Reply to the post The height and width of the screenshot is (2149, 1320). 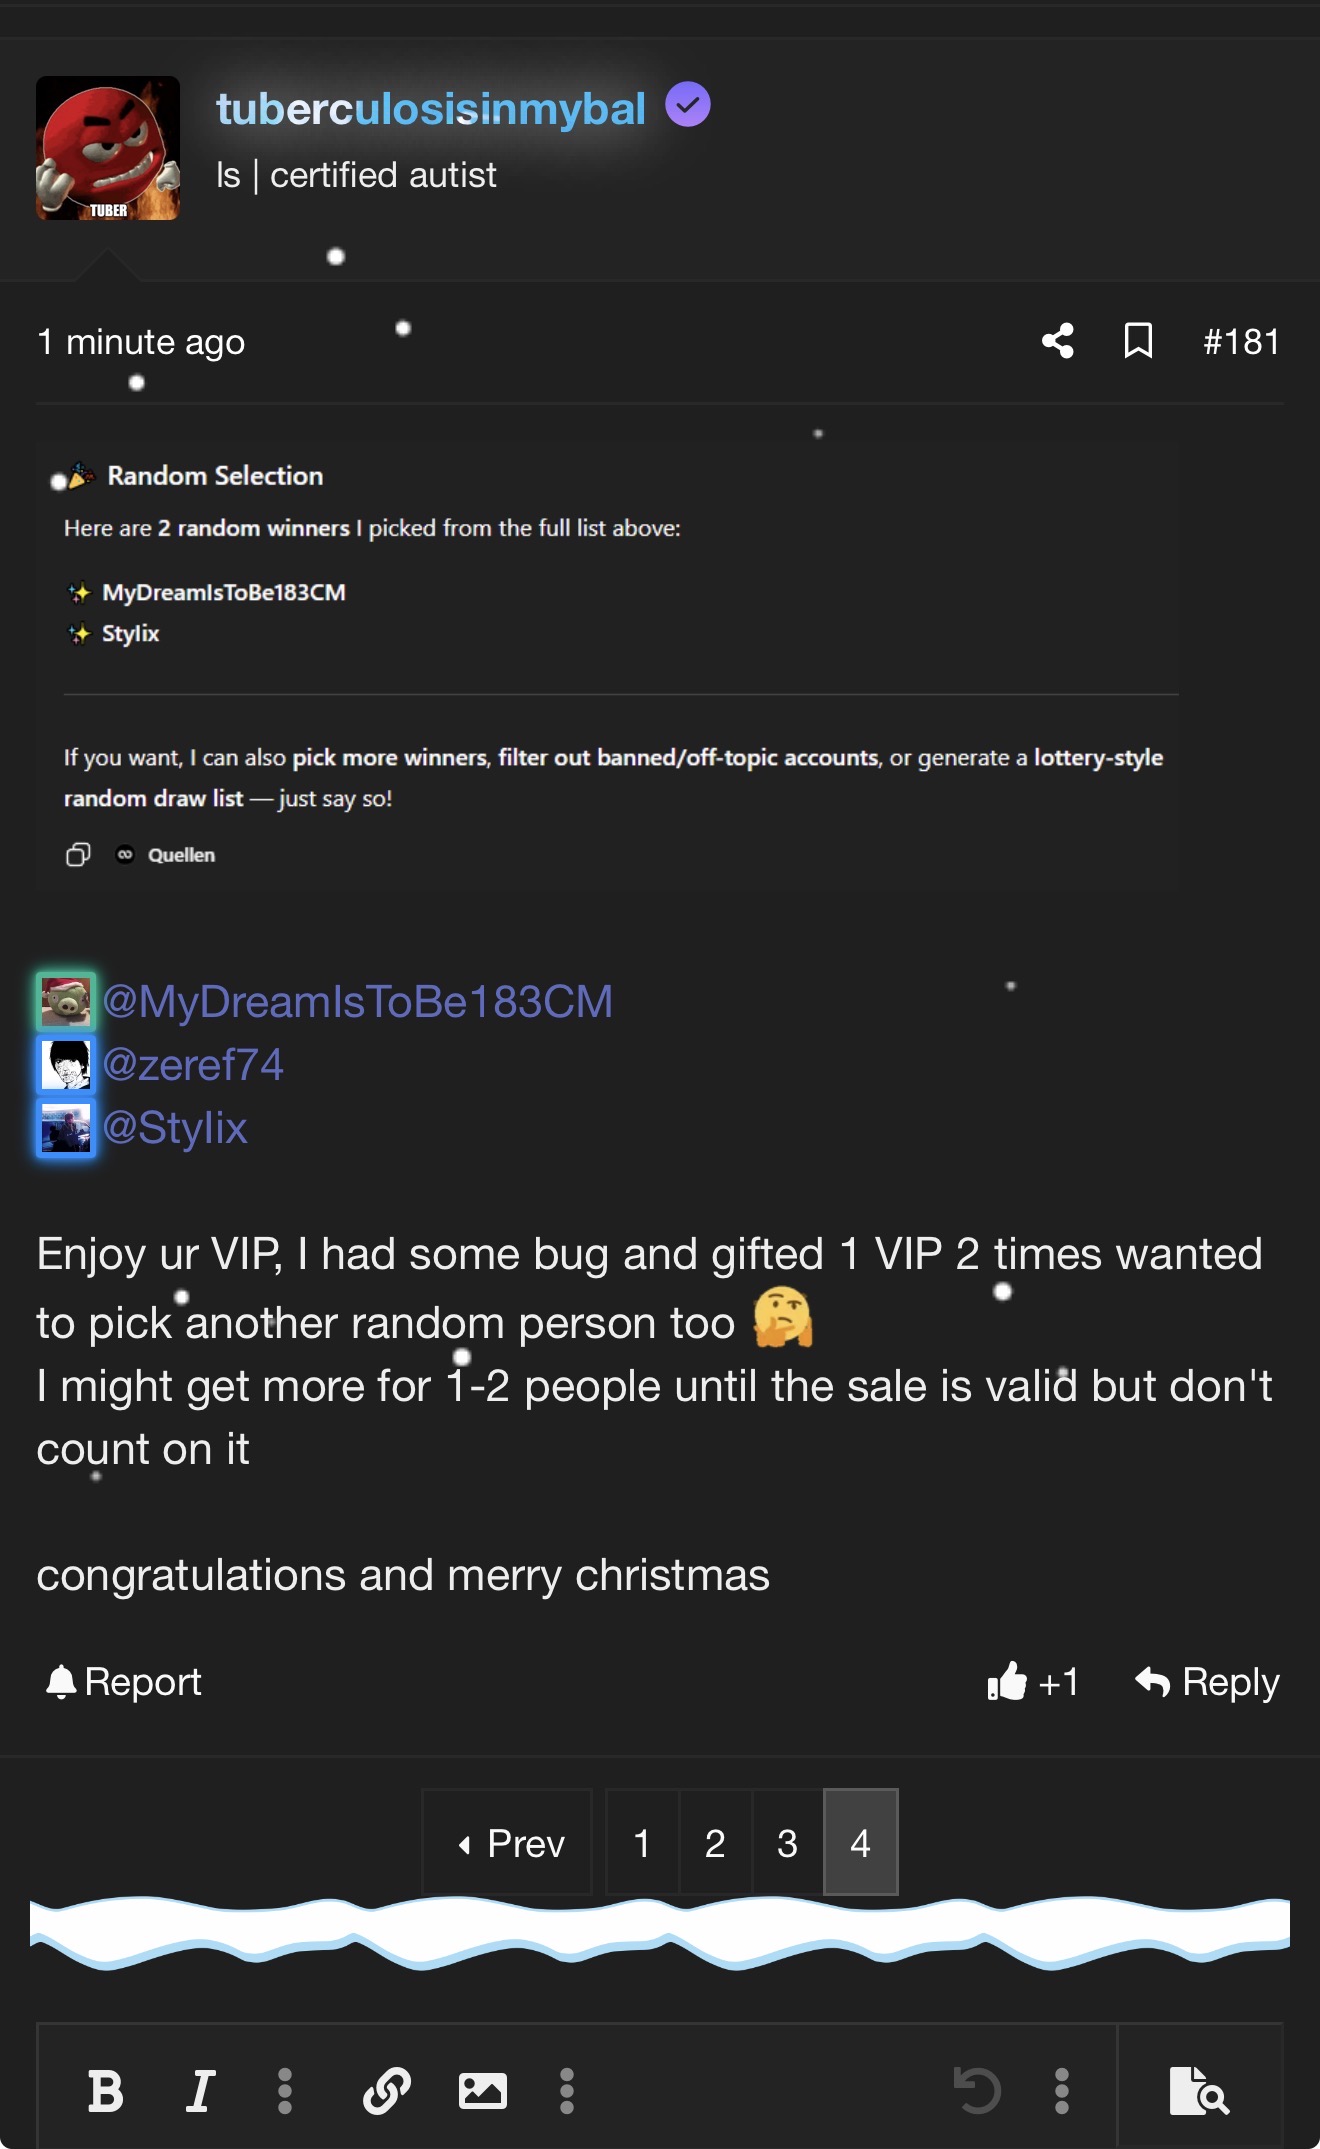tap(1207, 1682)
